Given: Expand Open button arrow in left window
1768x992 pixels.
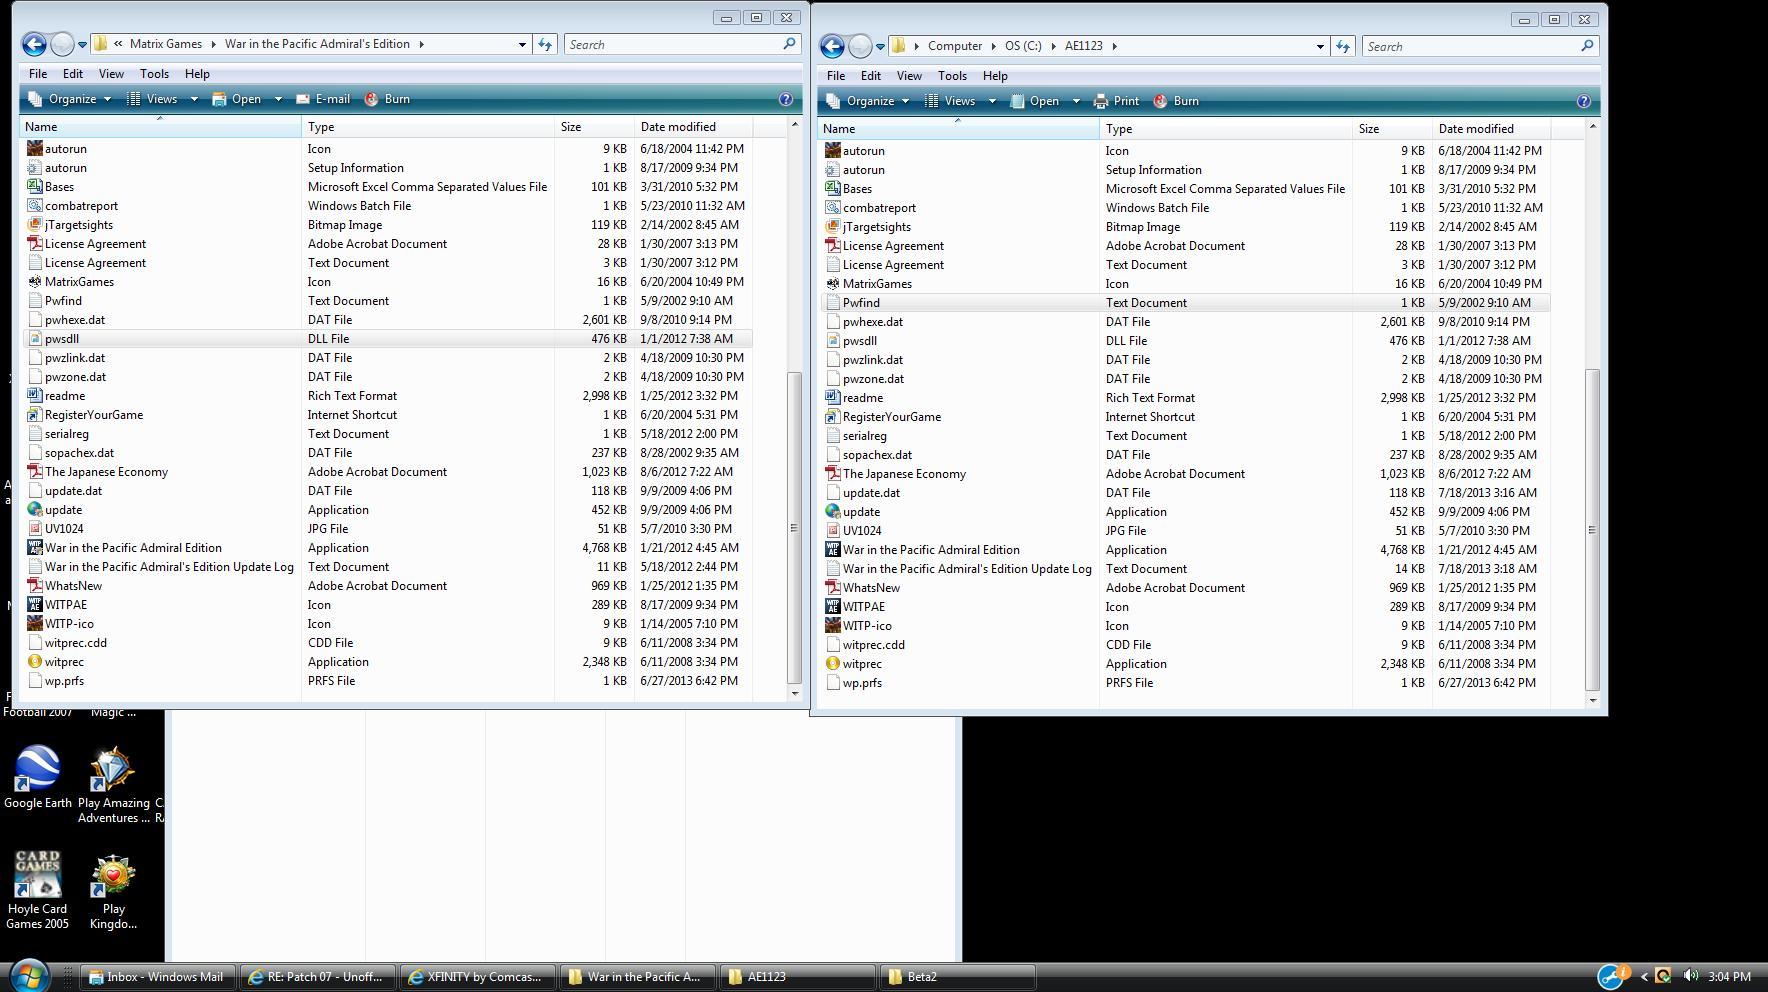Looking at the screenshot, I should [x=278, y=99].
